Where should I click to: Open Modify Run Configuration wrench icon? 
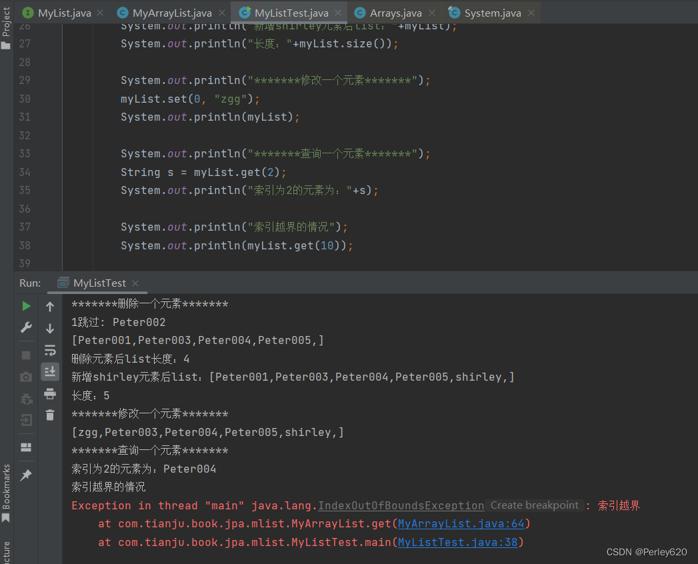[x=26, y=328]
